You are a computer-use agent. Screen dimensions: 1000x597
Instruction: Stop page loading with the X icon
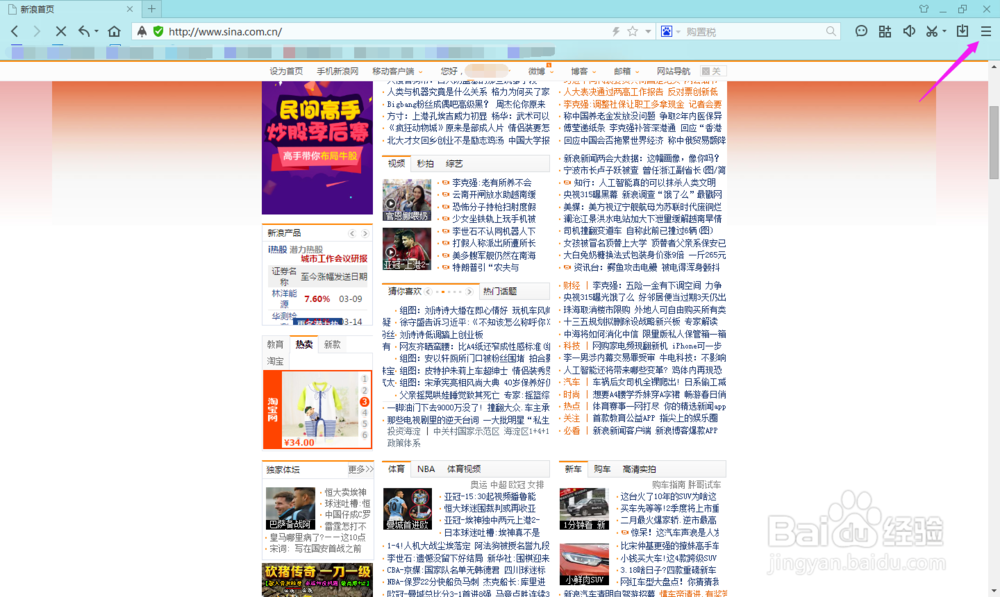point(61,31)
